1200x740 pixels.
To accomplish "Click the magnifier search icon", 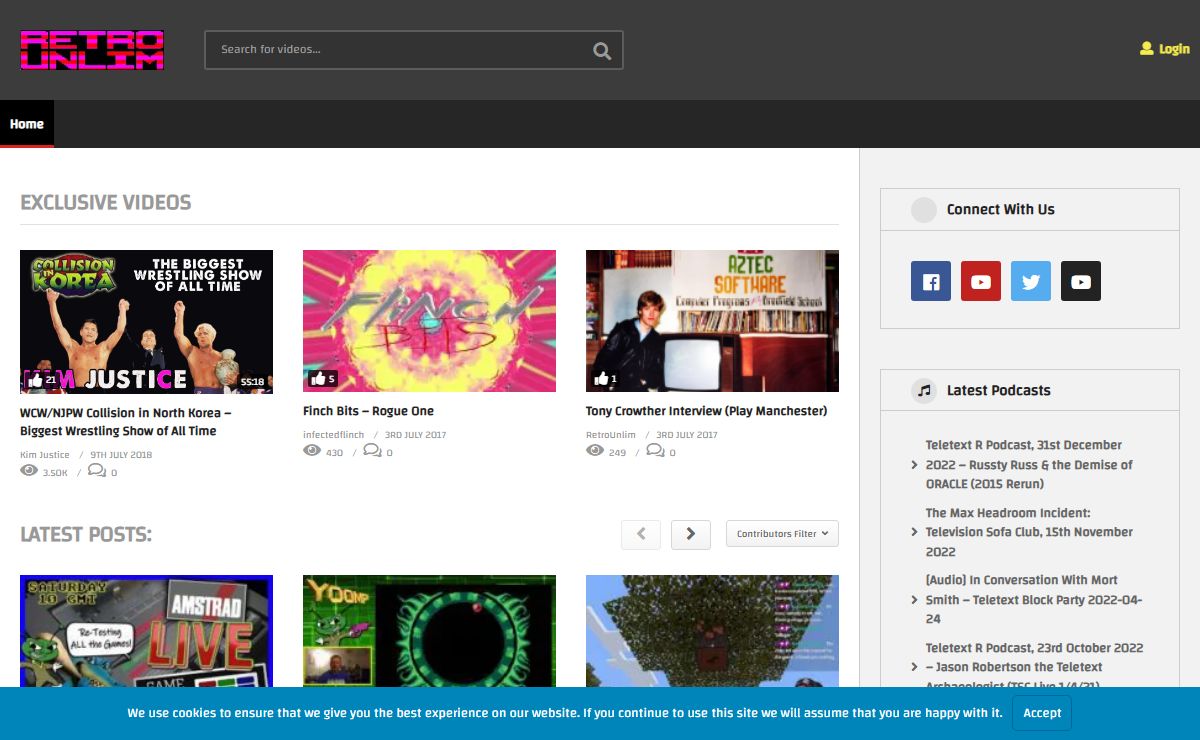I will (601, 50).
